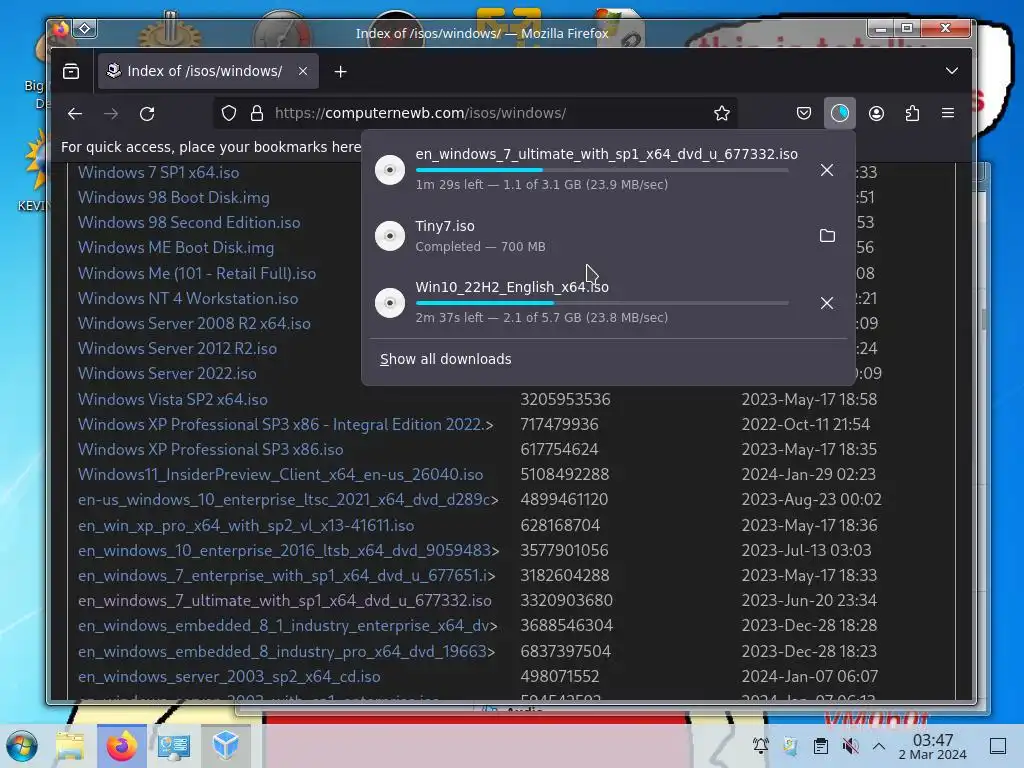Go back using the back arrow

[x=75, y=114]
